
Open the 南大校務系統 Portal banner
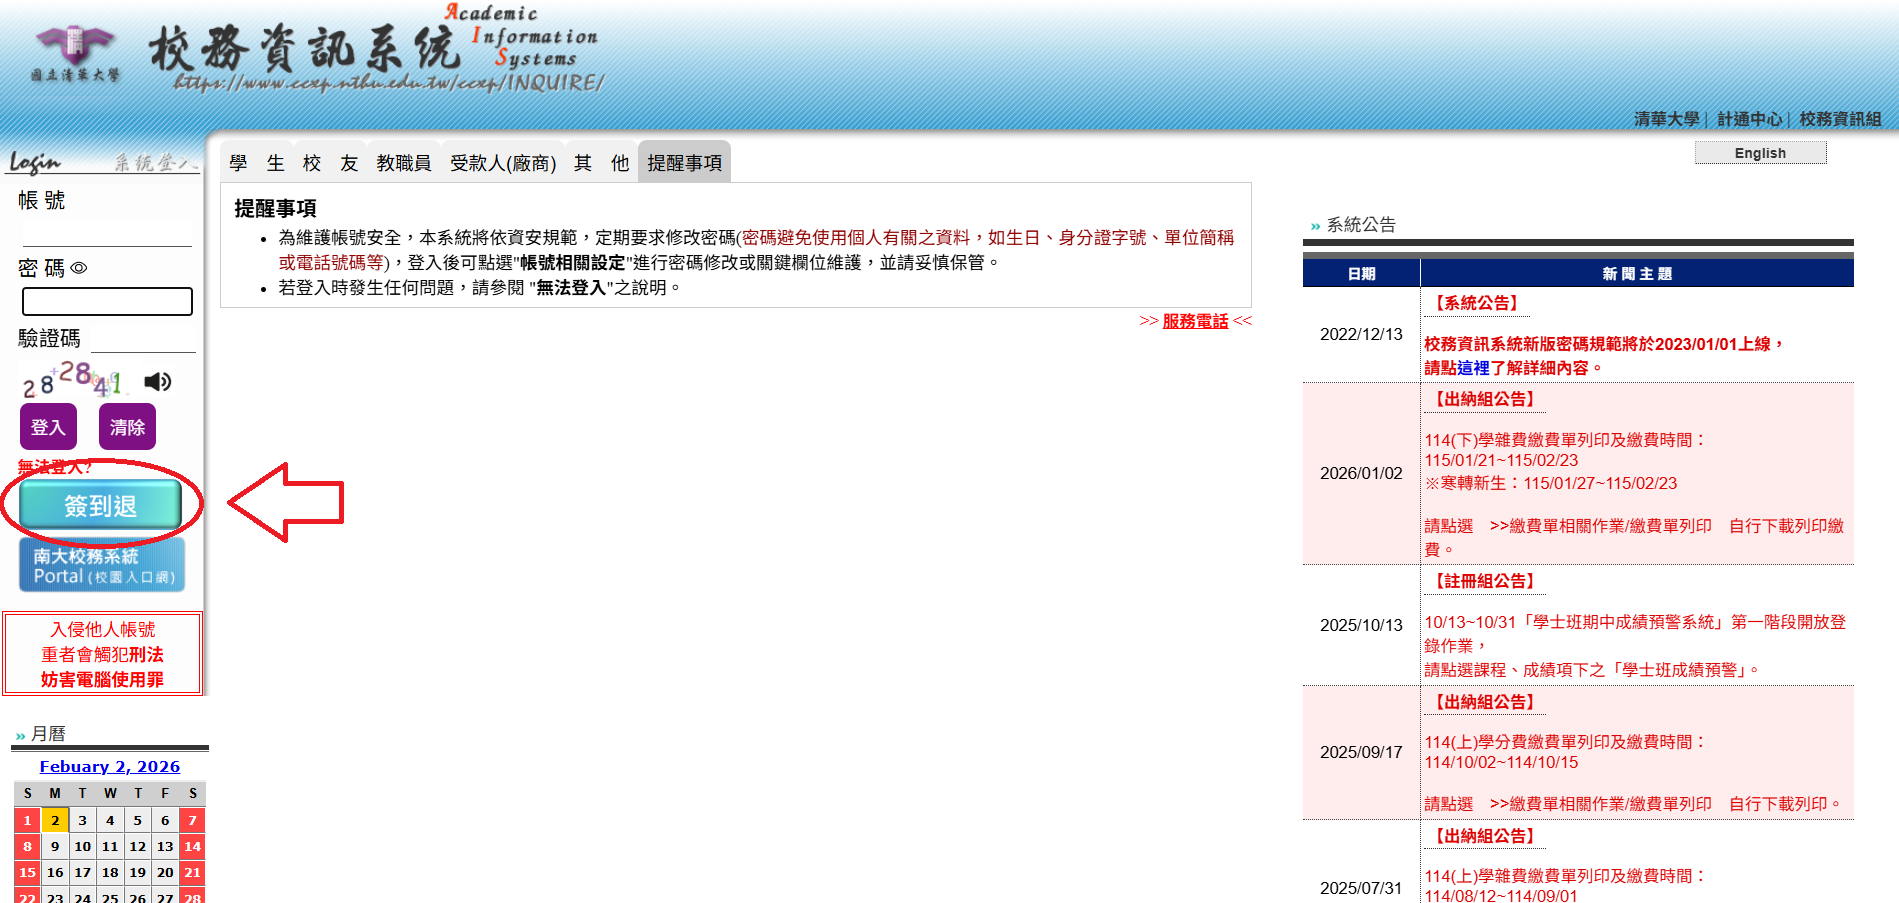102,565
